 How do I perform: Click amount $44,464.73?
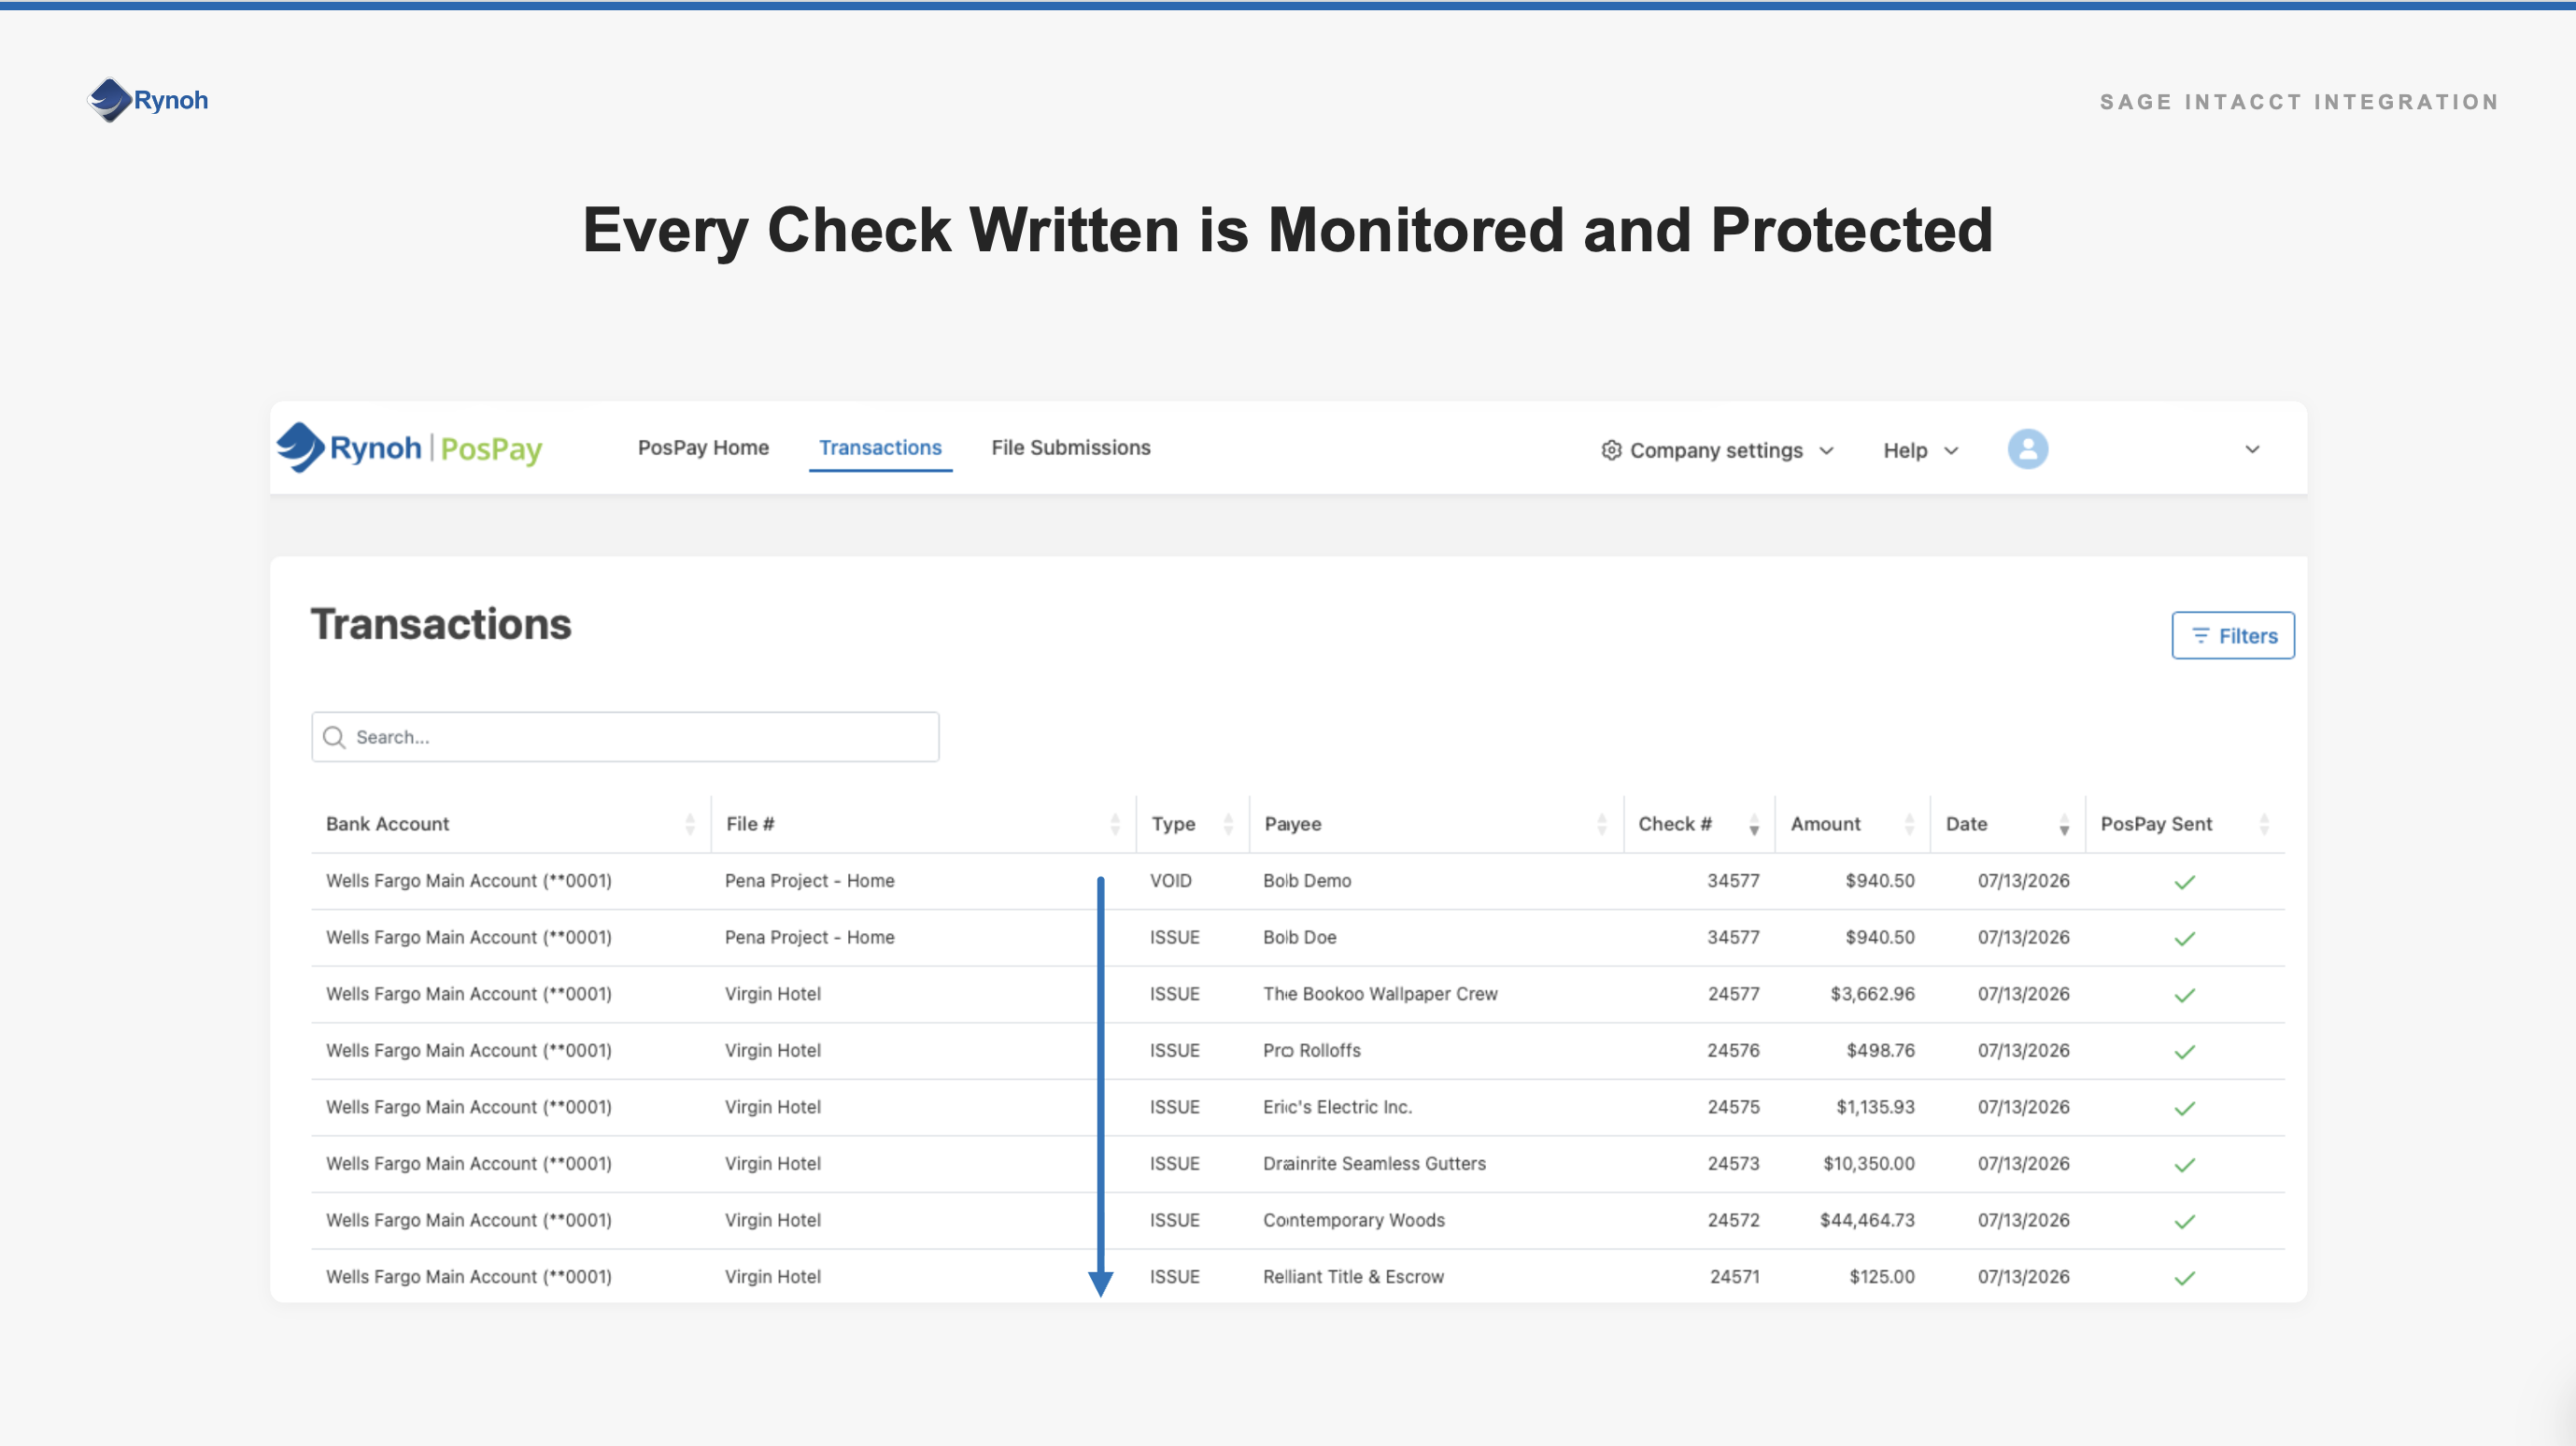click(1866, 1220)
